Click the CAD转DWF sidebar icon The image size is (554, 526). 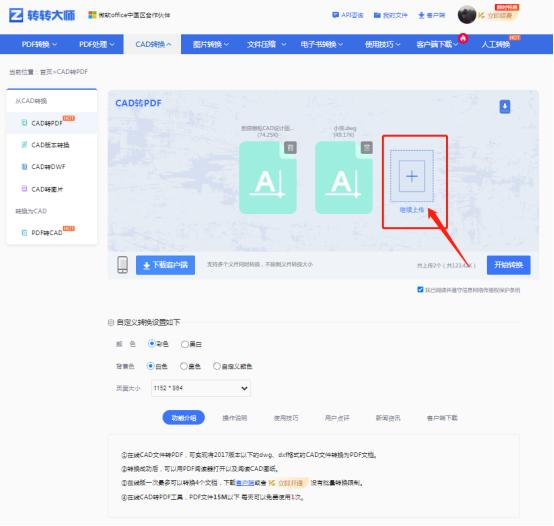click(x=24, y=167)
